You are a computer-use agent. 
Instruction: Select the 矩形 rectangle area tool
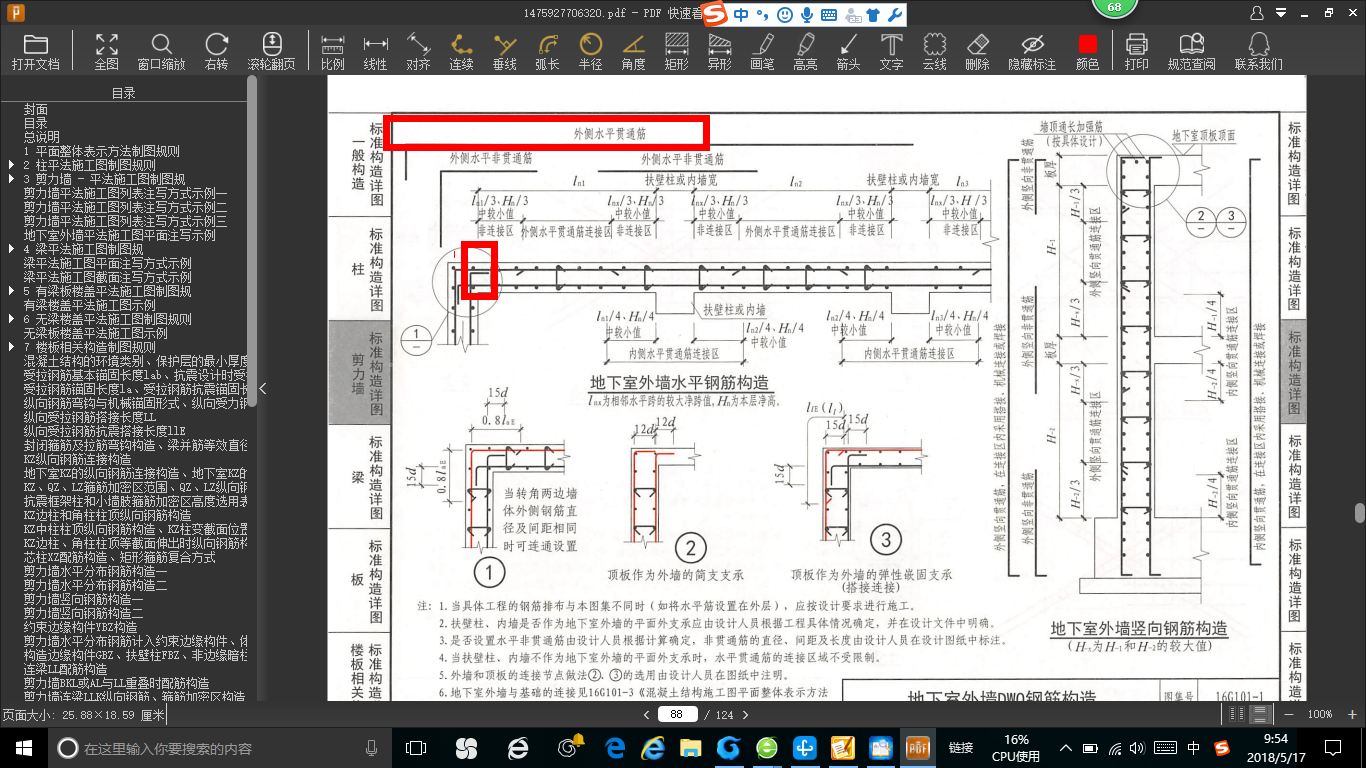[x=676, y=51]
